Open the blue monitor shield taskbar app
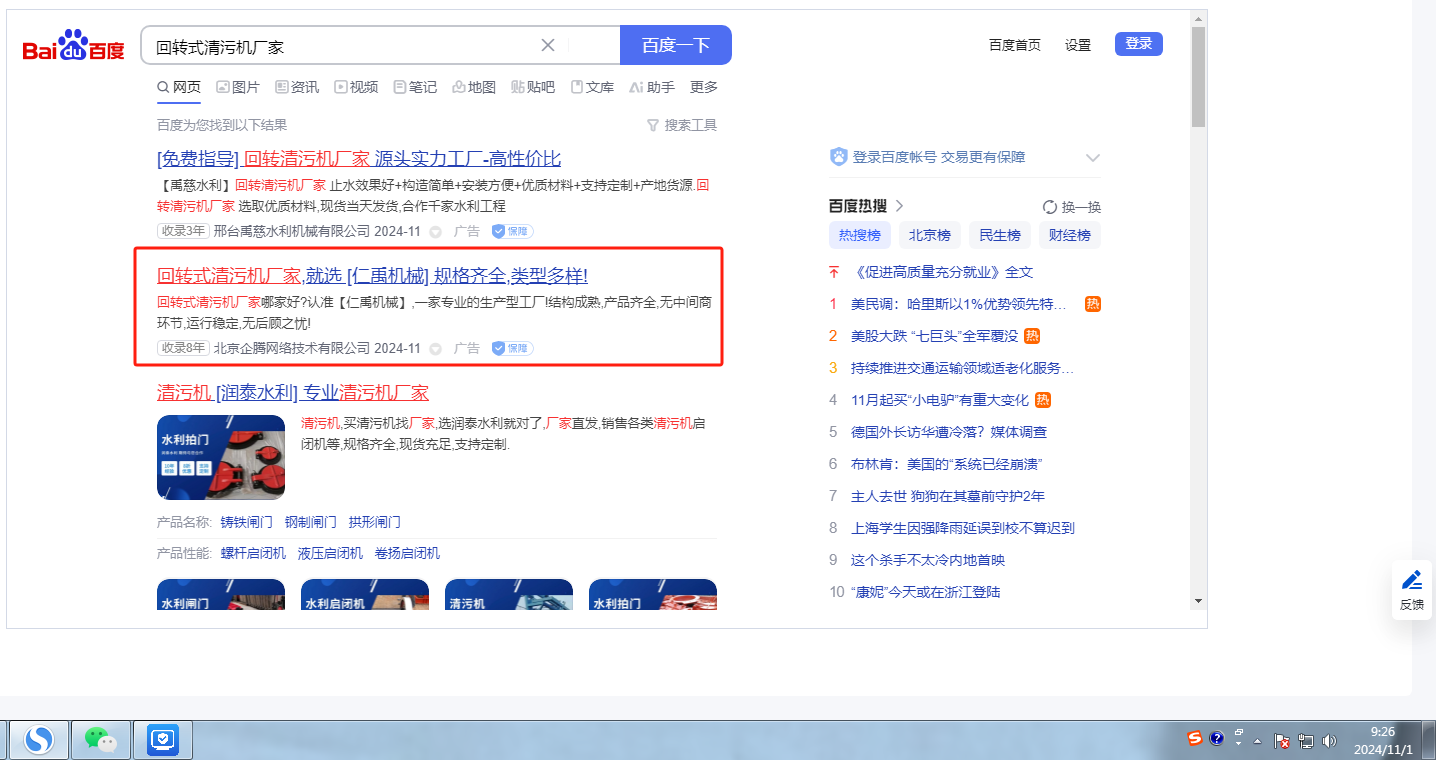 point(162,740)
